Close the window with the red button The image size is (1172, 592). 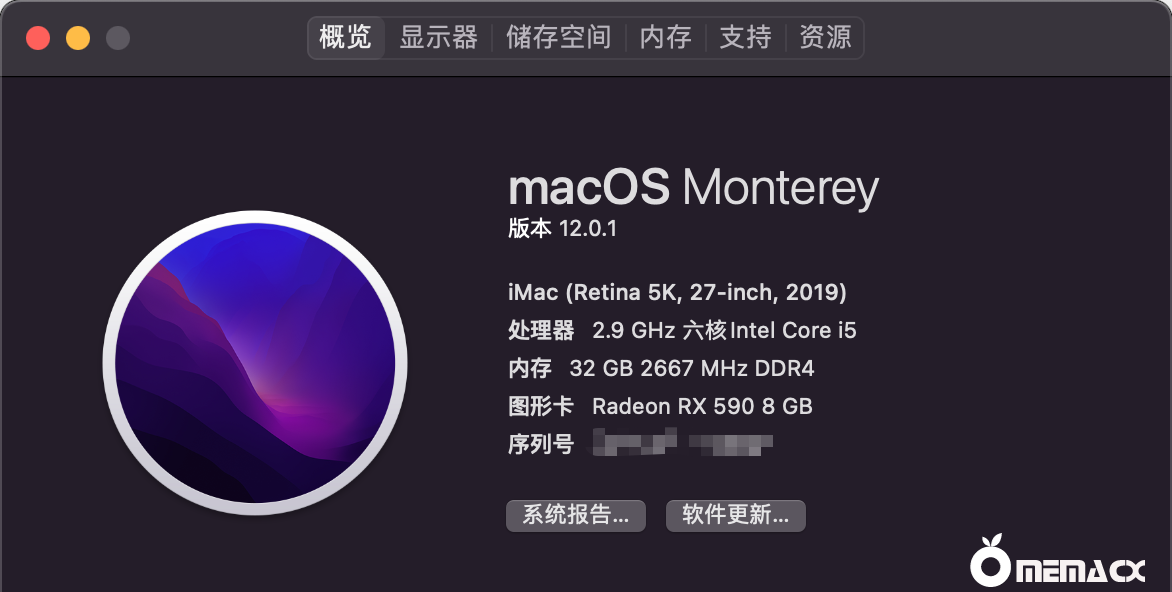(38, 39)
